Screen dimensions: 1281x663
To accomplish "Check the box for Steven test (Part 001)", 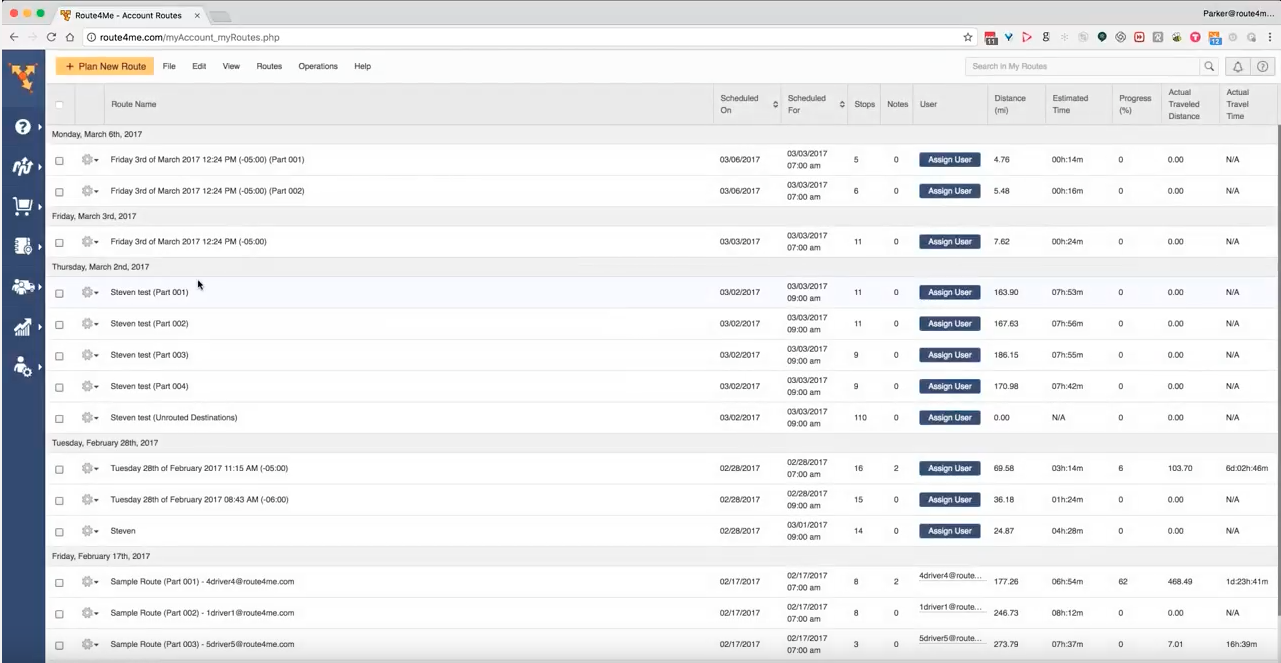I will point(59,293).
